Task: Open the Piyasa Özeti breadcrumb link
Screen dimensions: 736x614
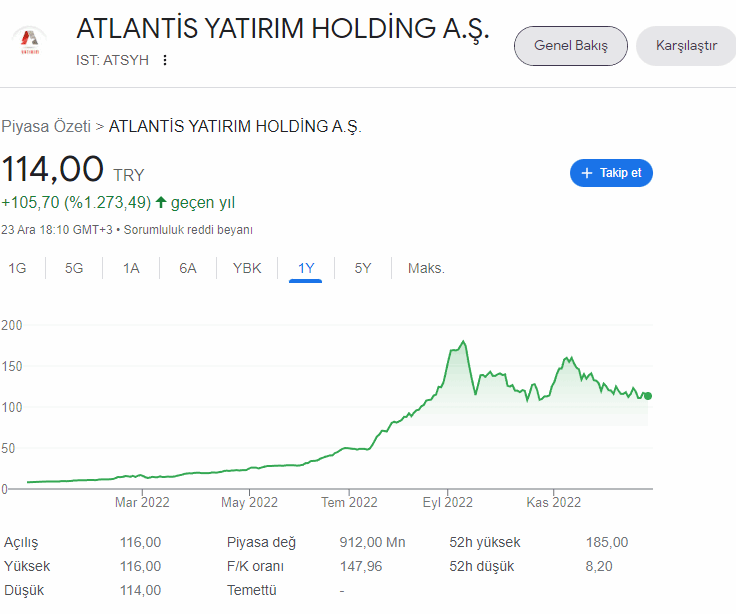Action: [x=45, y=127]
